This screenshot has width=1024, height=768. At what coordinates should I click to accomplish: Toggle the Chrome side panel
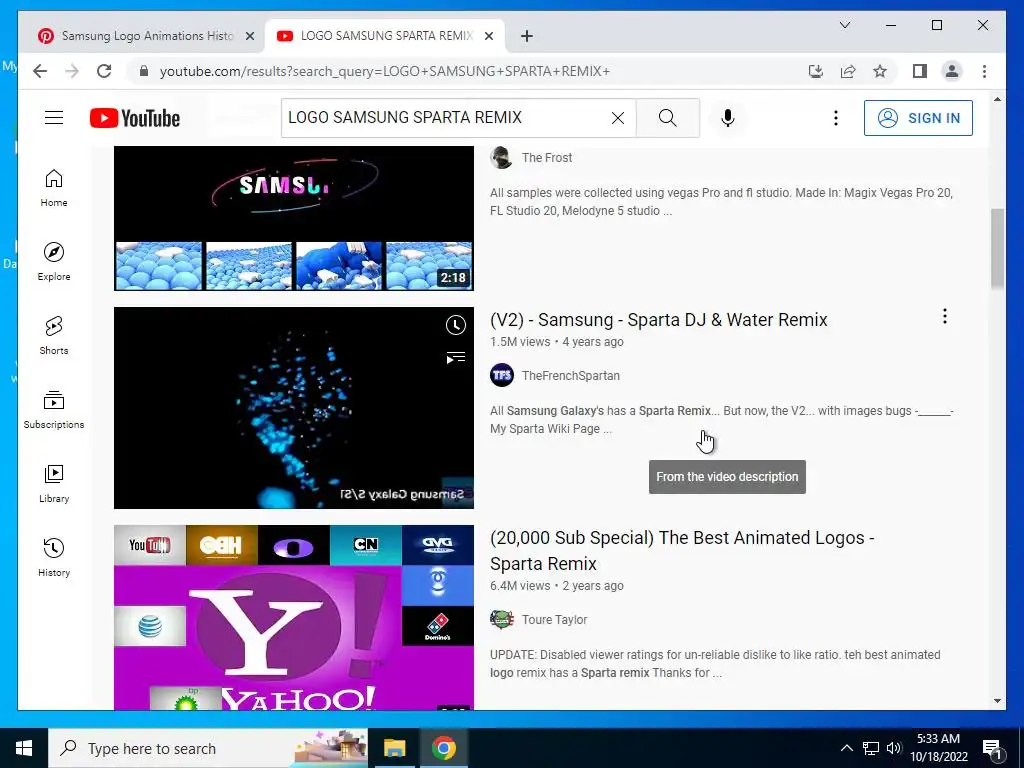[x=920, y=71]
